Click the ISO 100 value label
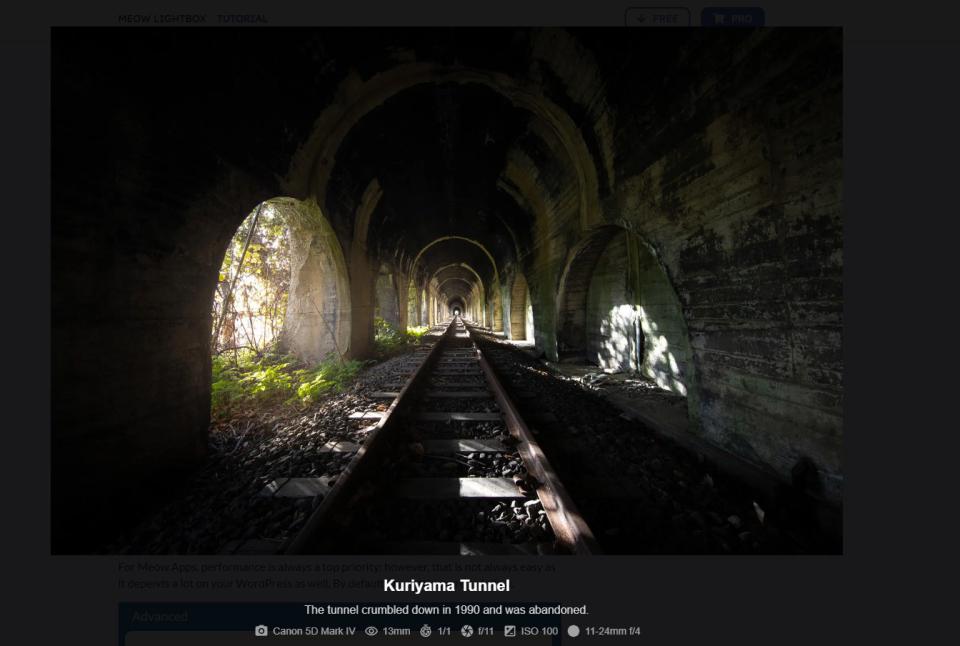Image resolution: width=960 pixels, height=646 pixels. (x=539, y=631)
